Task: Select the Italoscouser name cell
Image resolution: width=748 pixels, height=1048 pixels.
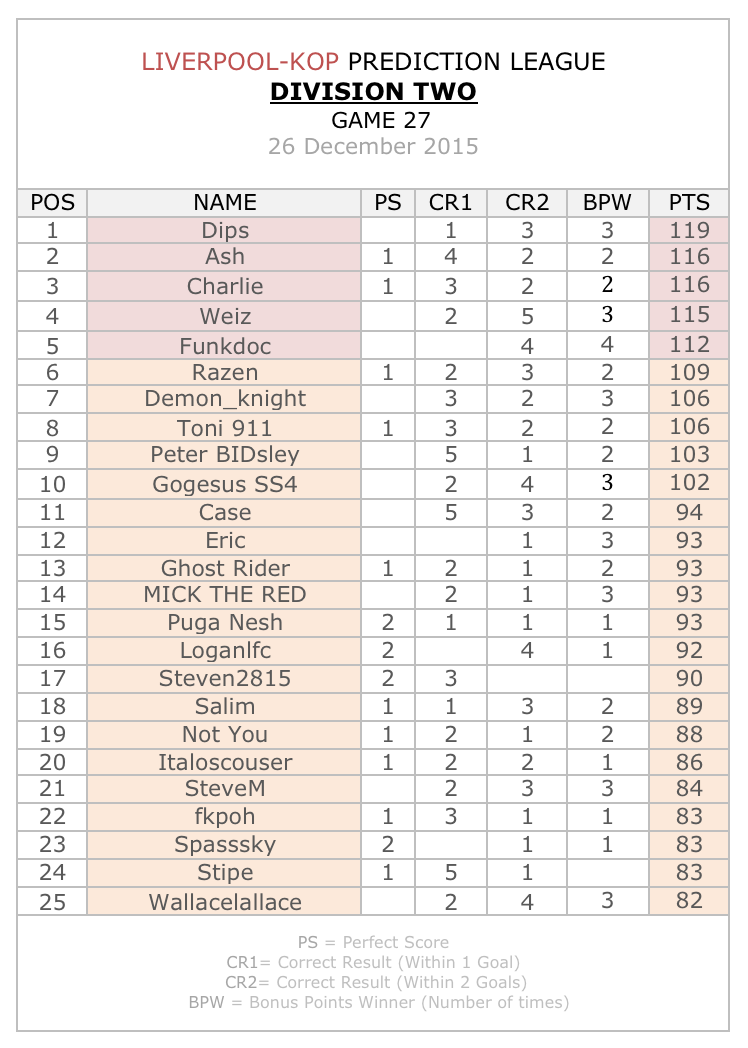Action: point(224,763)
